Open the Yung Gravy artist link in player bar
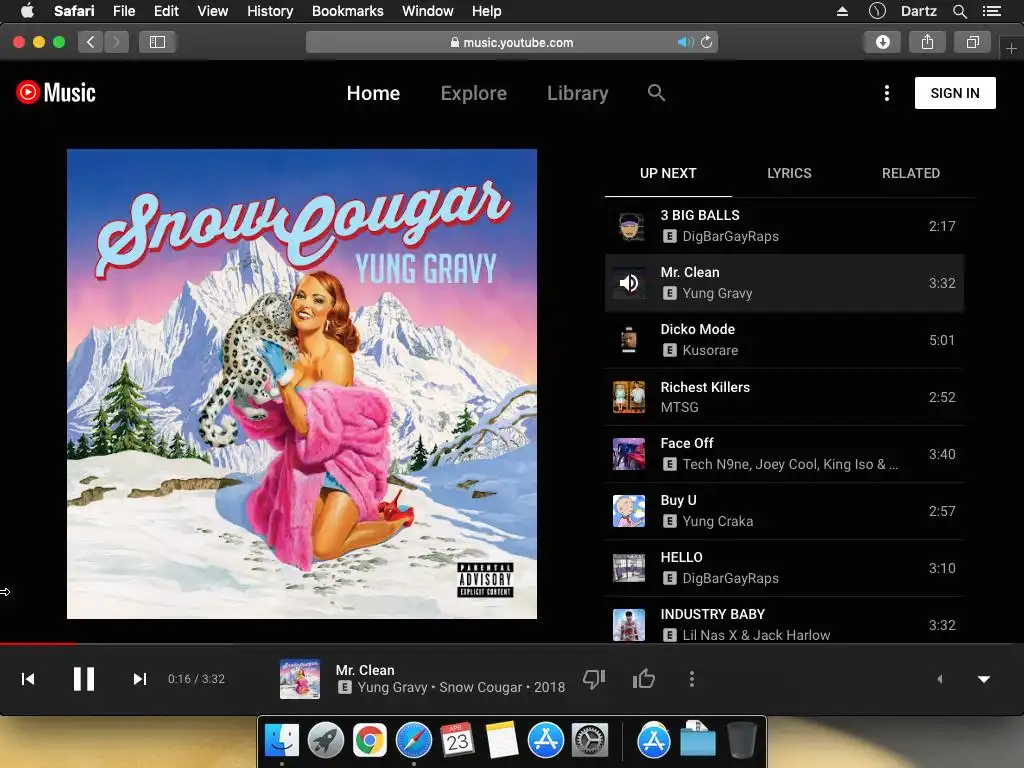Viewport: 1024px width, 768px height. pyautogui.click(x=392, y=687)
